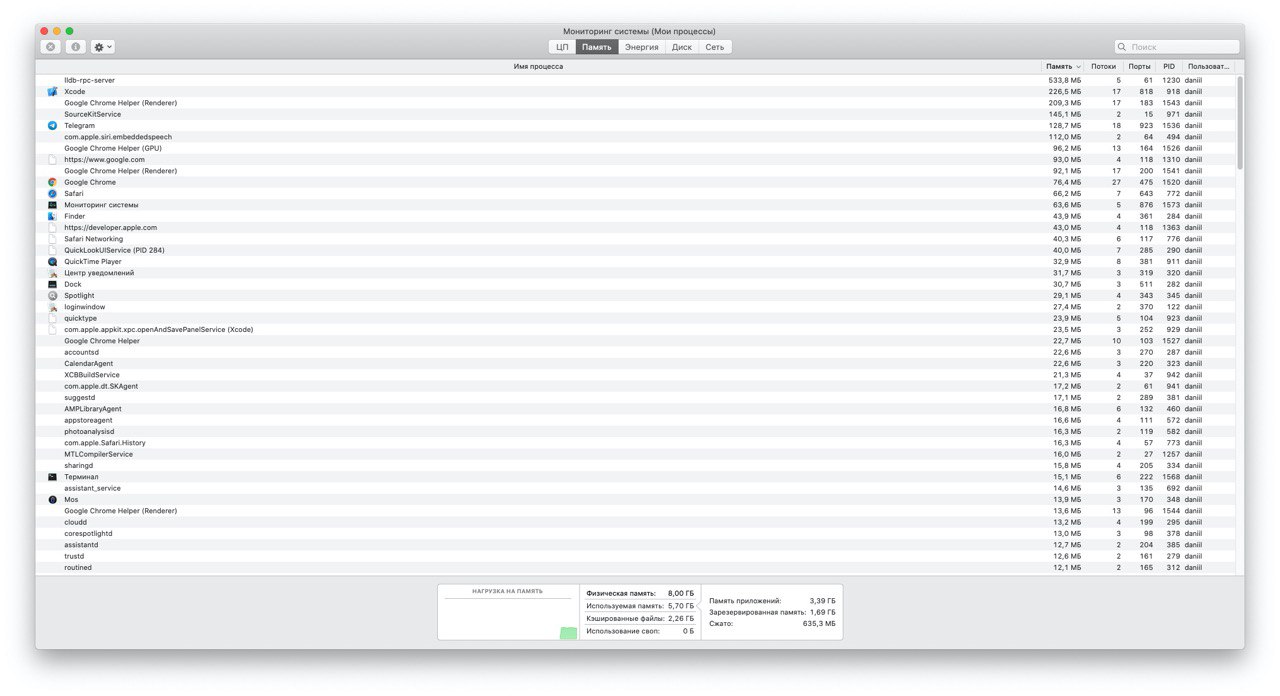Sort by the Потоки column header
The width and height of the screenshot is (1280, 696).
[1104, 66]
